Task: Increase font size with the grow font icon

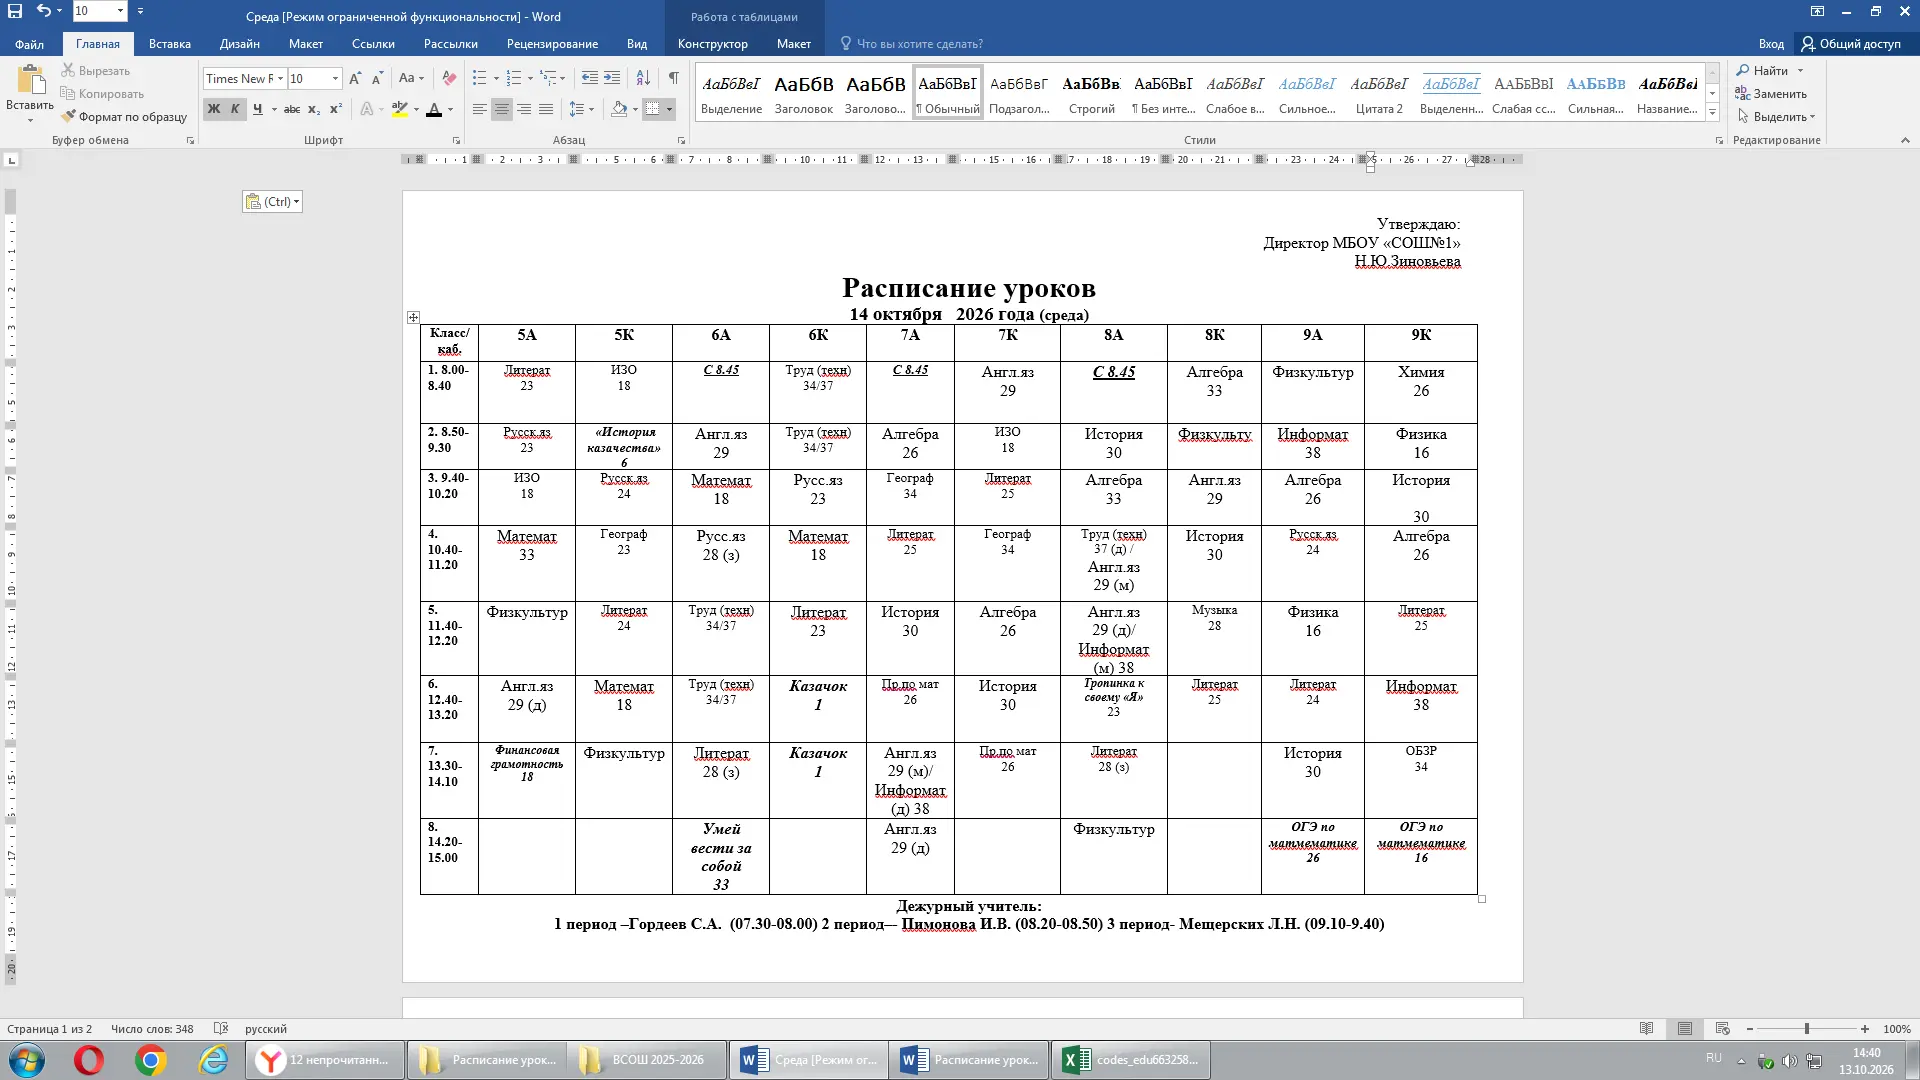Action: [355, 79]
